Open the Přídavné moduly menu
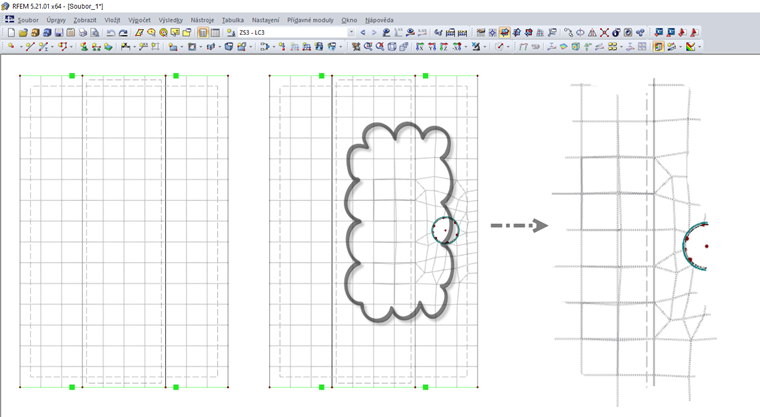Viewport: 760px width, 417px height. coord(310,20)
